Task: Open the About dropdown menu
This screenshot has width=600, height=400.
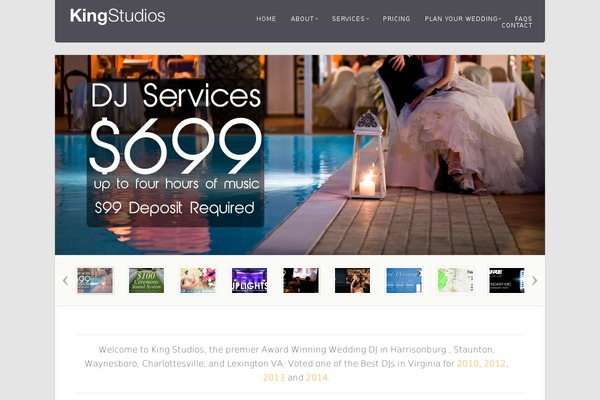Action: [x=304, y=19]
